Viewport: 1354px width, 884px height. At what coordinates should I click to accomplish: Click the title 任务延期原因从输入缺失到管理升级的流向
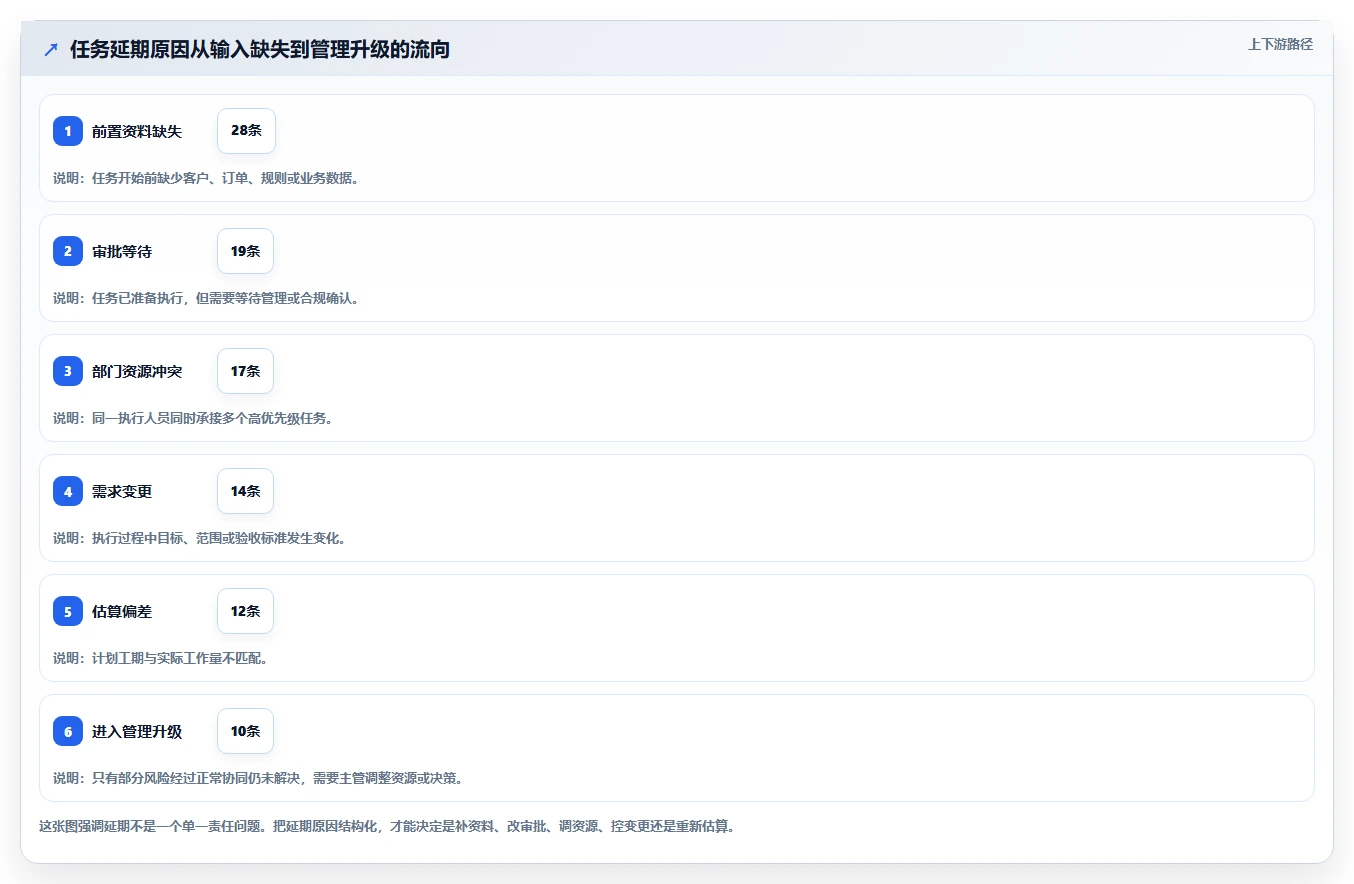[x=260, y=49]
